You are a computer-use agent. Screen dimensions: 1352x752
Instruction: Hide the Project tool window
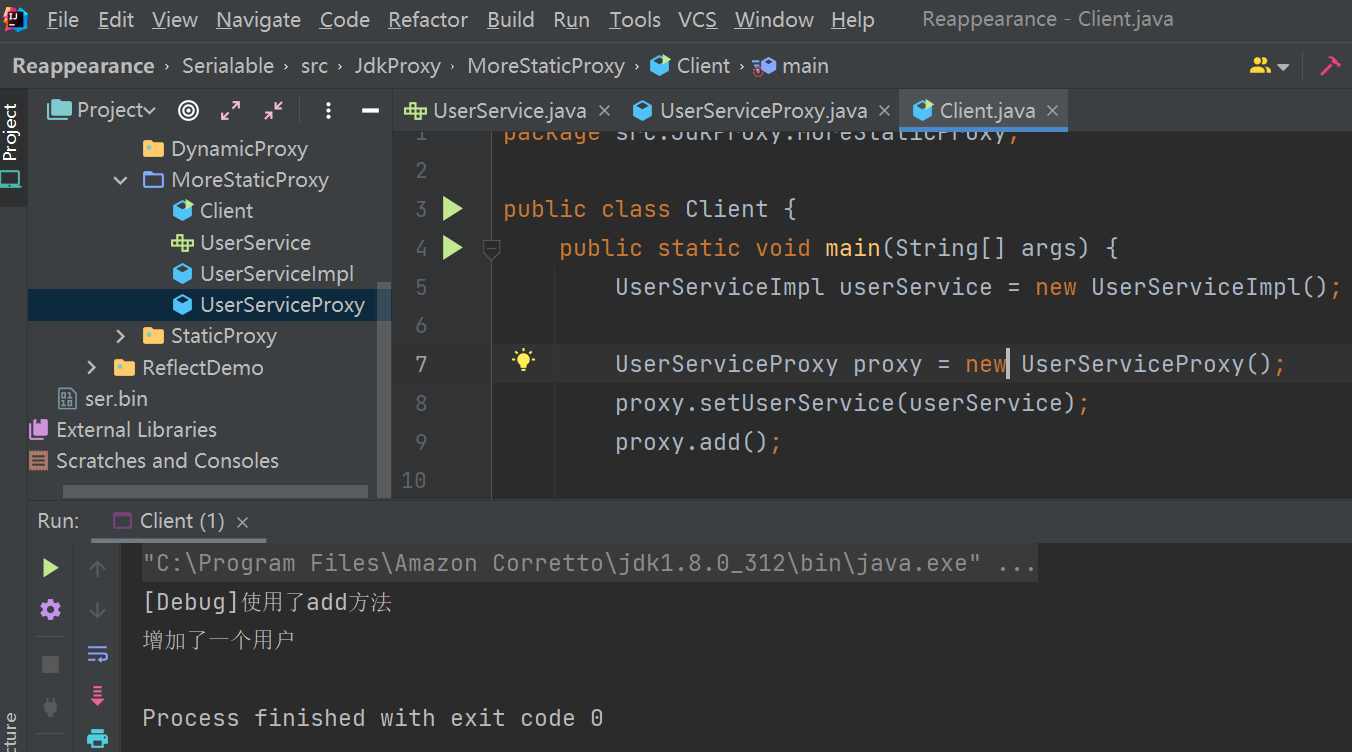click(x=370, y=110)
